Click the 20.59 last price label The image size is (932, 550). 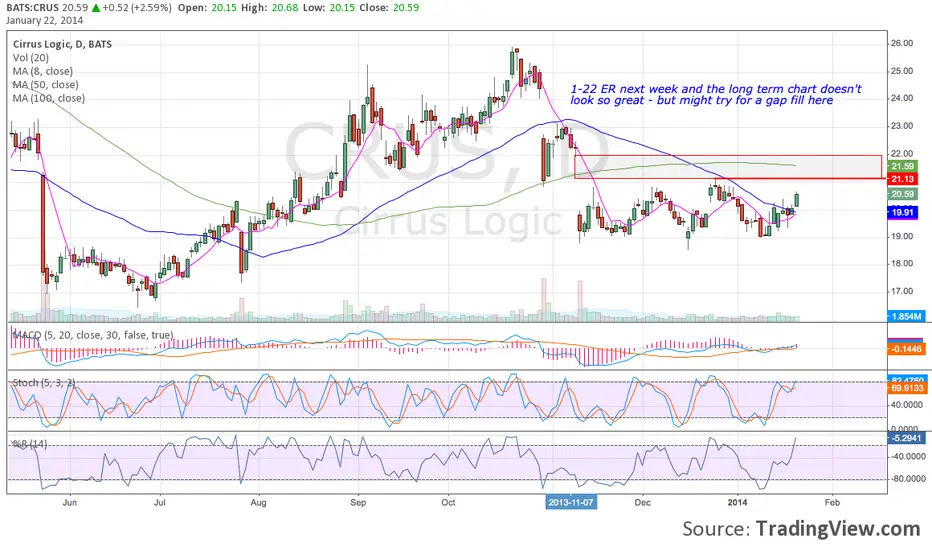(902, 194)
